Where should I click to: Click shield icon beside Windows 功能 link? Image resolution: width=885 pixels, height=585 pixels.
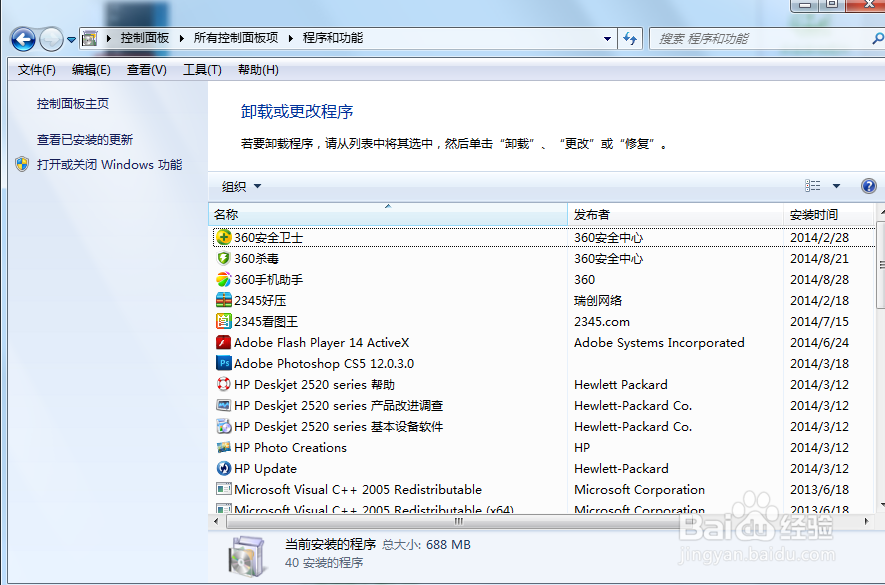[x=22, y=164]
